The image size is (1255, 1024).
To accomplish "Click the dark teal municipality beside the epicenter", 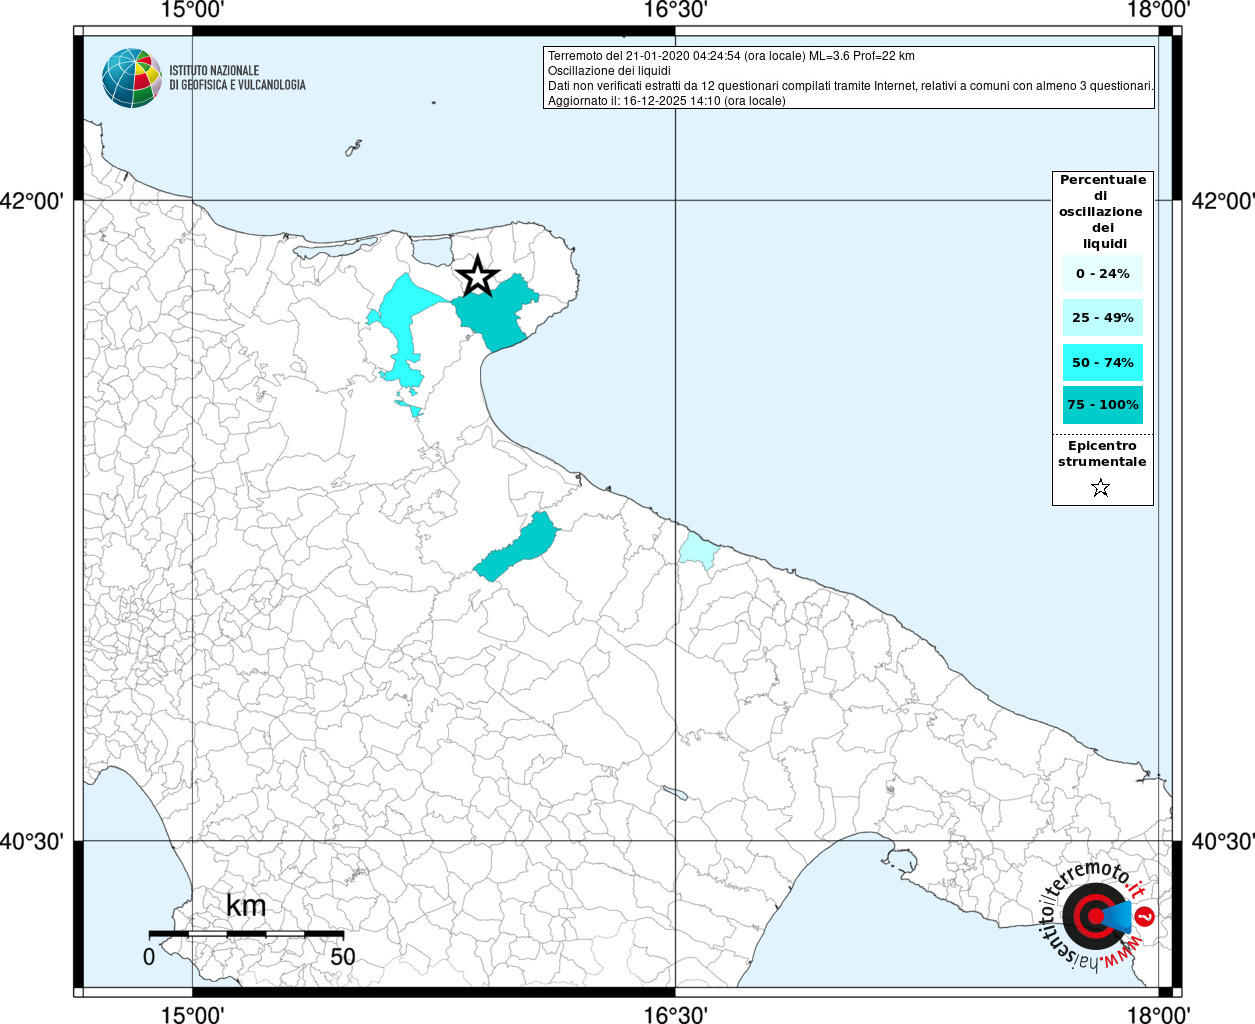I will 498,314.
